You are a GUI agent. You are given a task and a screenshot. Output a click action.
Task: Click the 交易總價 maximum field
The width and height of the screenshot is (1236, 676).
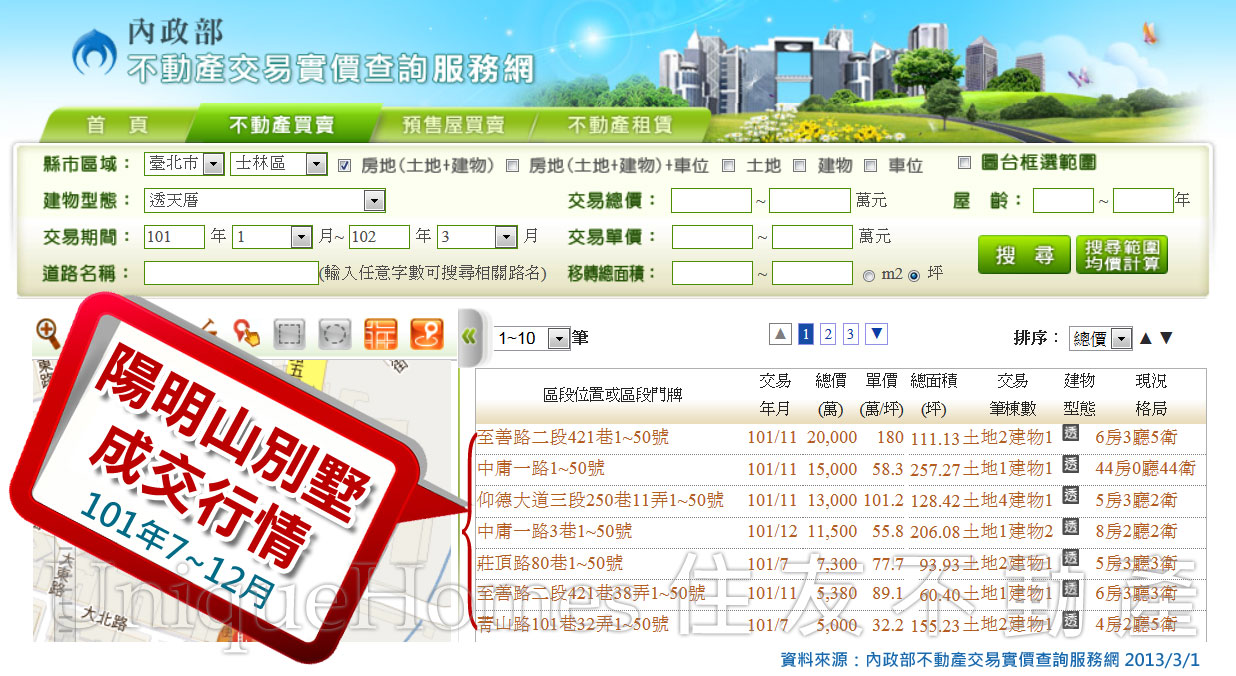pyautogui.click(x=809, y=200)
